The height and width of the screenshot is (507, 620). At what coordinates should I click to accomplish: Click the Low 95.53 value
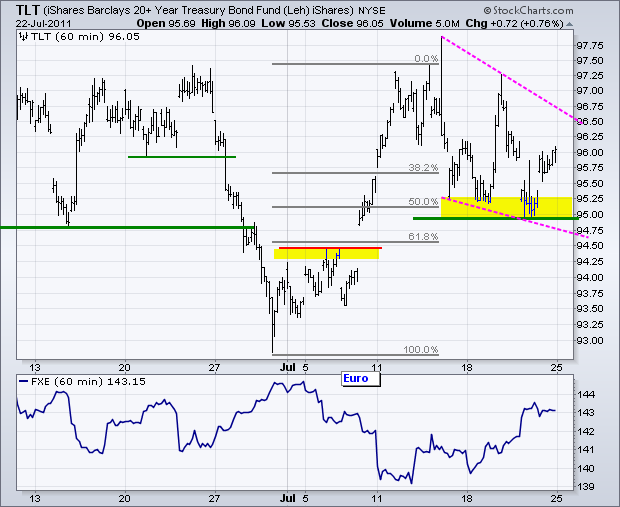(289, 23)
